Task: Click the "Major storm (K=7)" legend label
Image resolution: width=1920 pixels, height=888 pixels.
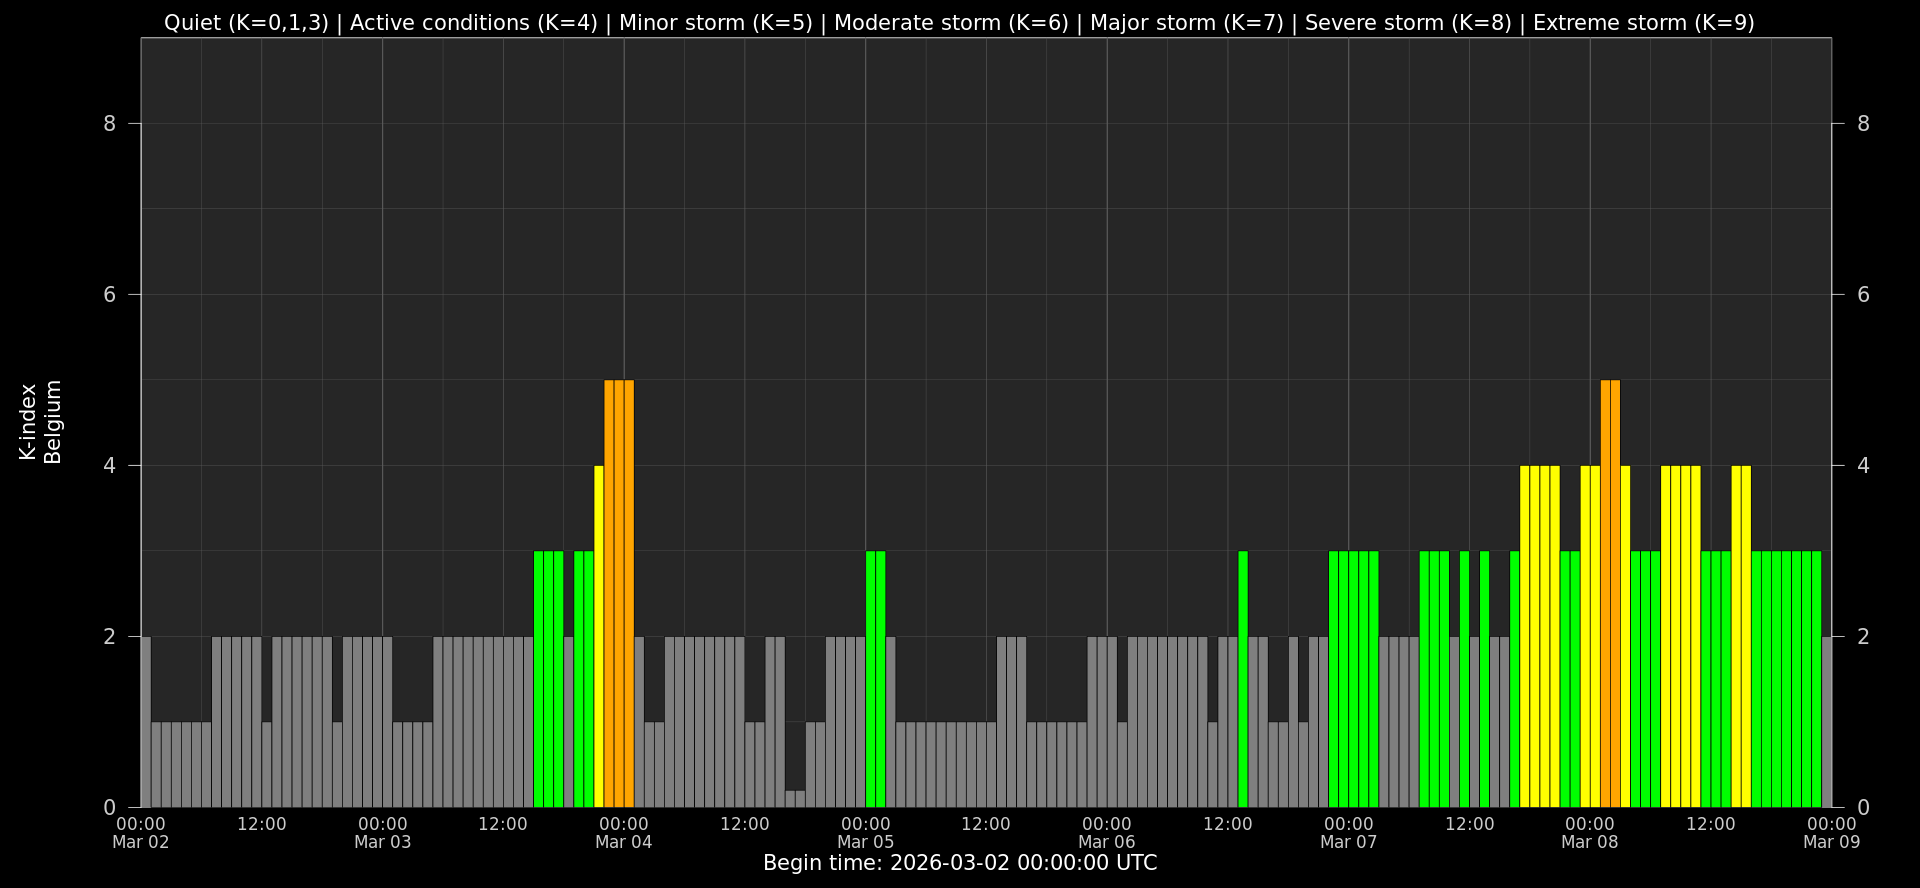Action: pyautogui.click(x=1186, y=23)
